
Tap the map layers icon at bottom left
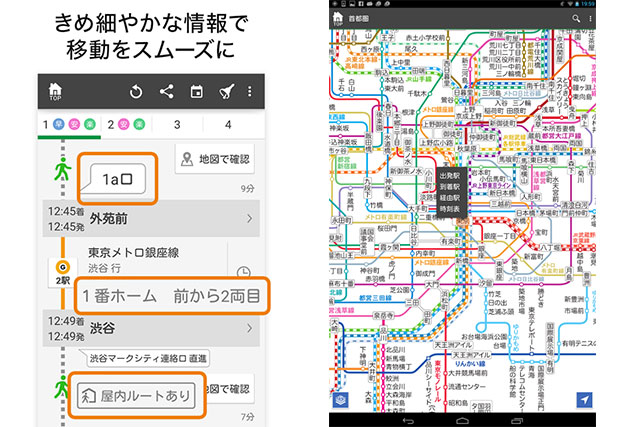tap(340, 400)
